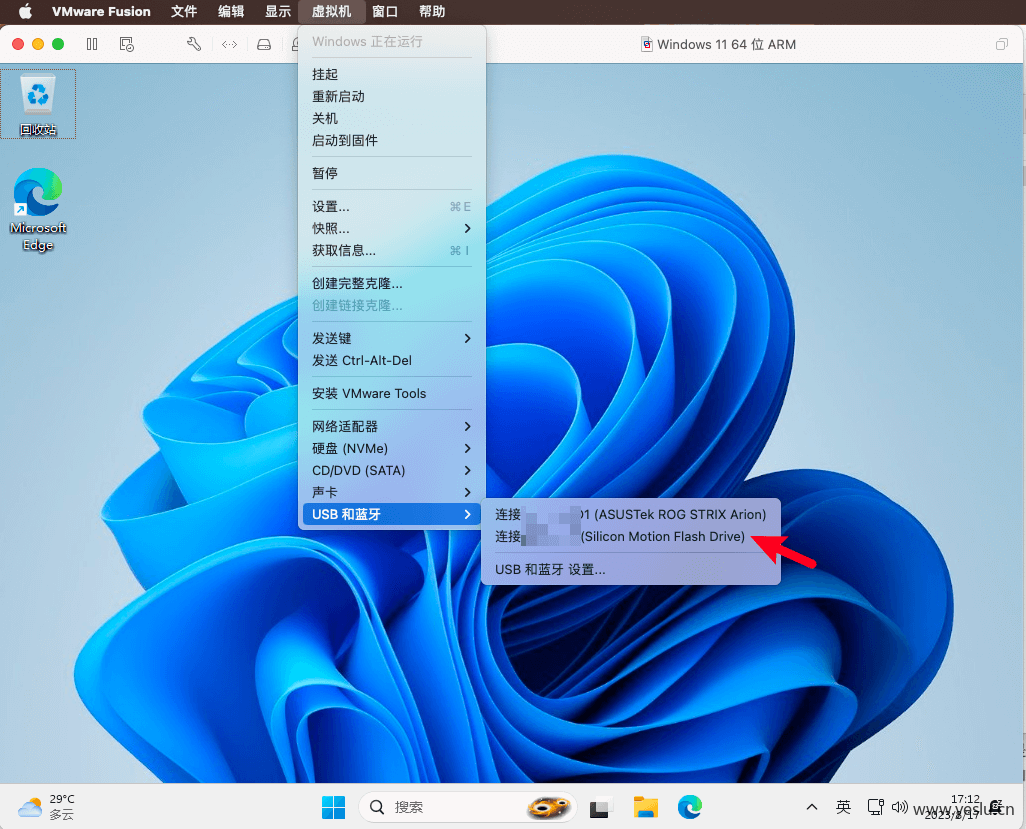
Task: Open 设置... from the menu
Action: (x=391, y=206)
